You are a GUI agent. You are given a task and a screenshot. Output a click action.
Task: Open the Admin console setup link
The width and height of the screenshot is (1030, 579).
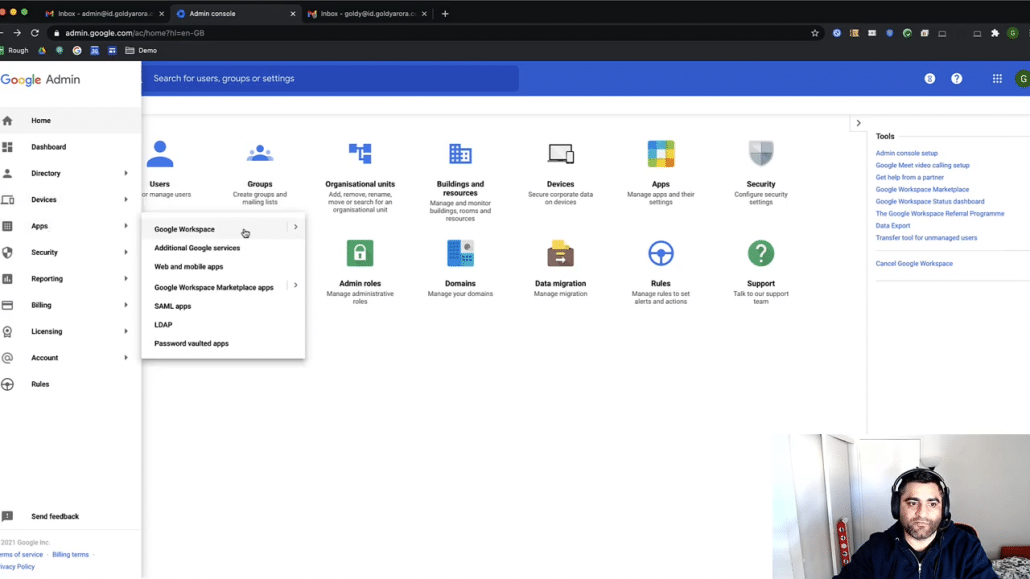point(907,153)
